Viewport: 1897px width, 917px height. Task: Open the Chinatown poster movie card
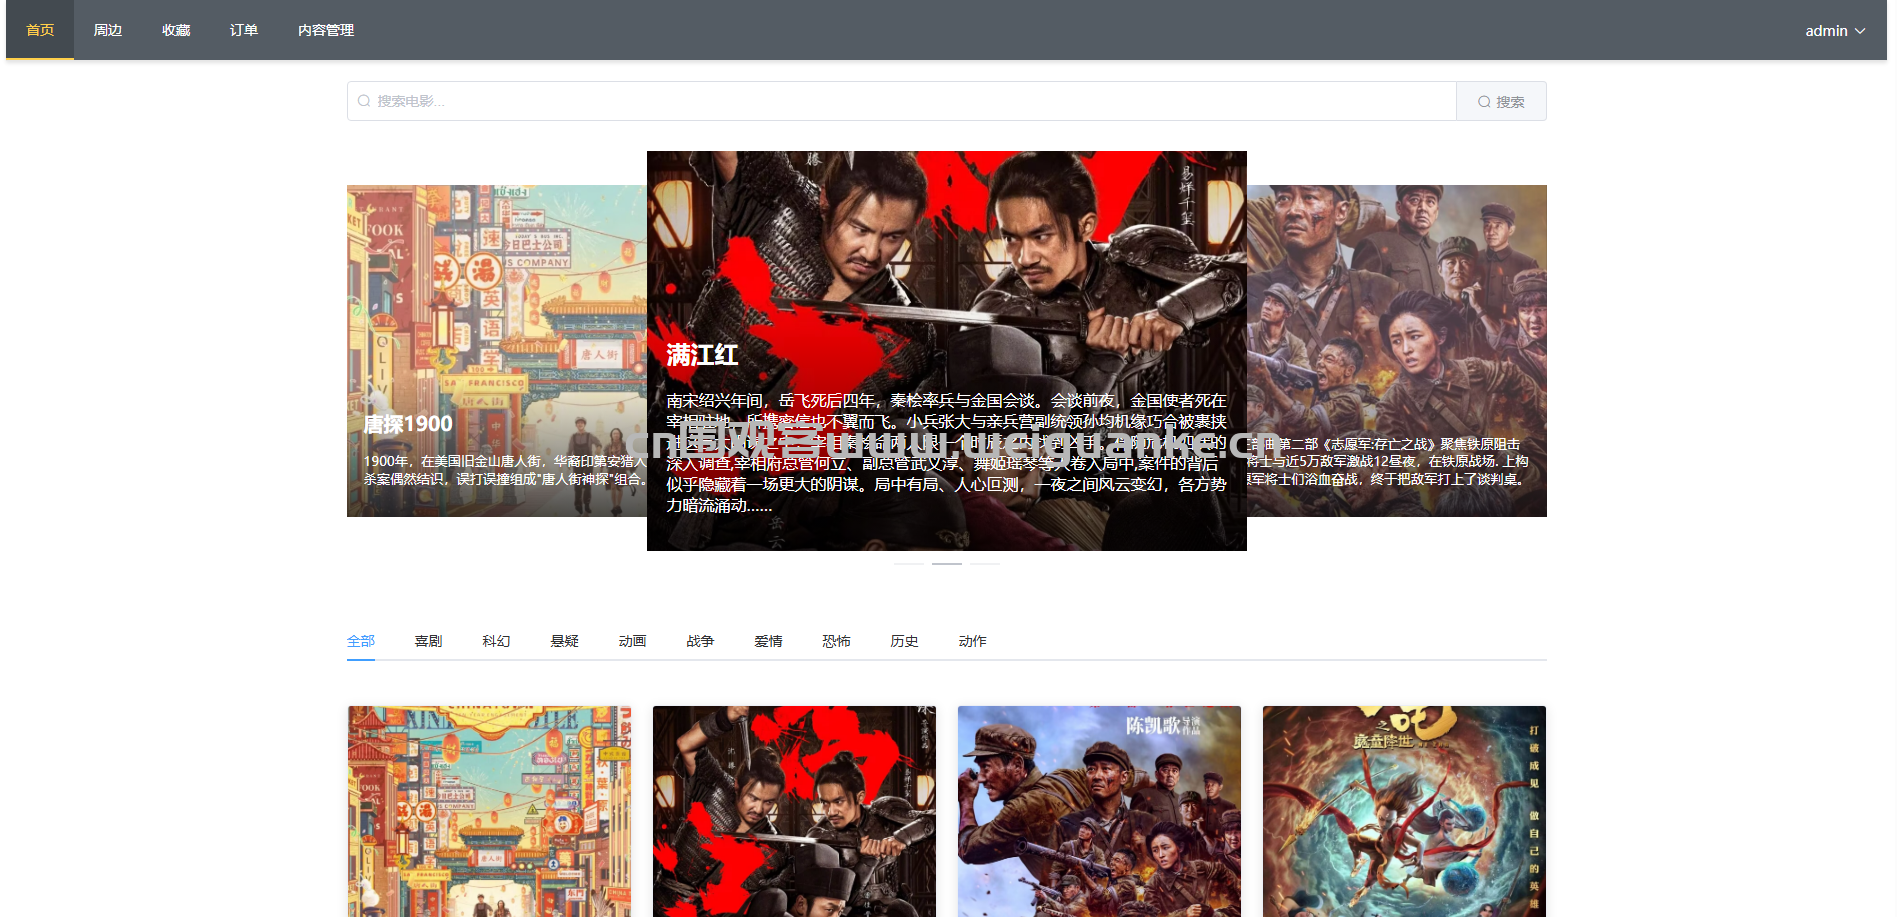[x=489, y=811]
